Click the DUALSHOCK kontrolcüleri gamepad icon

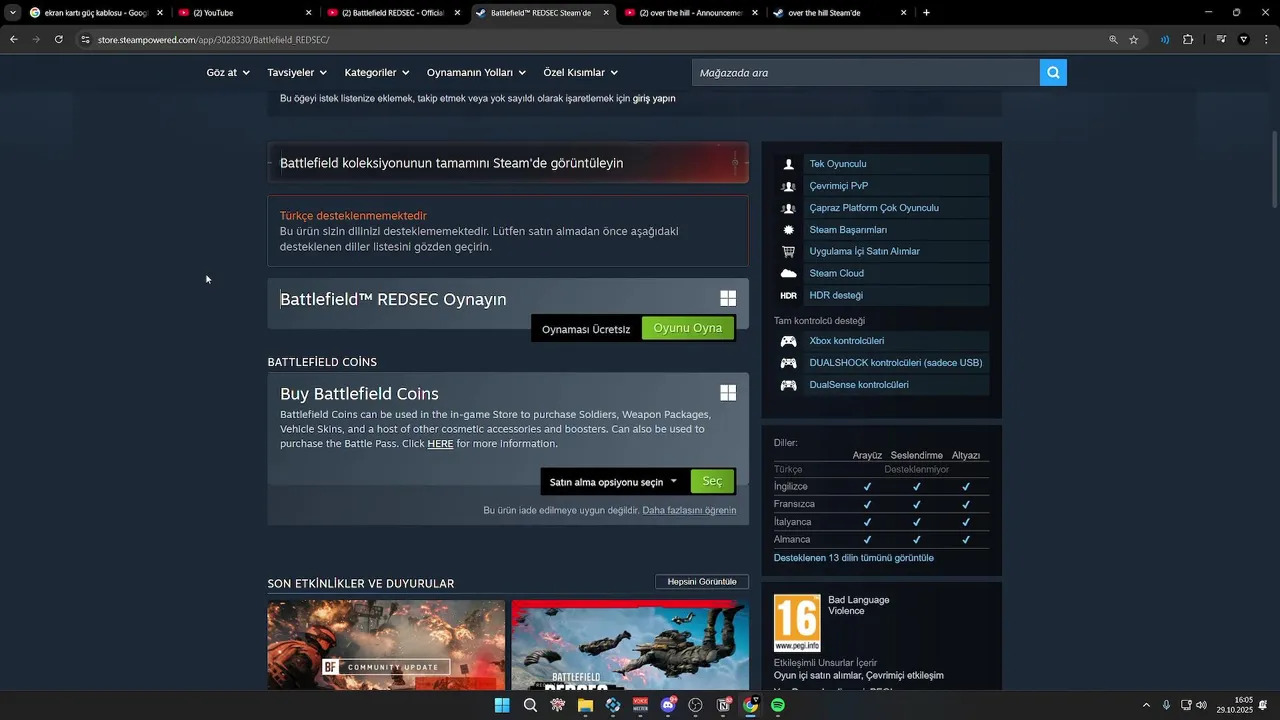click(x=789, y=363)
